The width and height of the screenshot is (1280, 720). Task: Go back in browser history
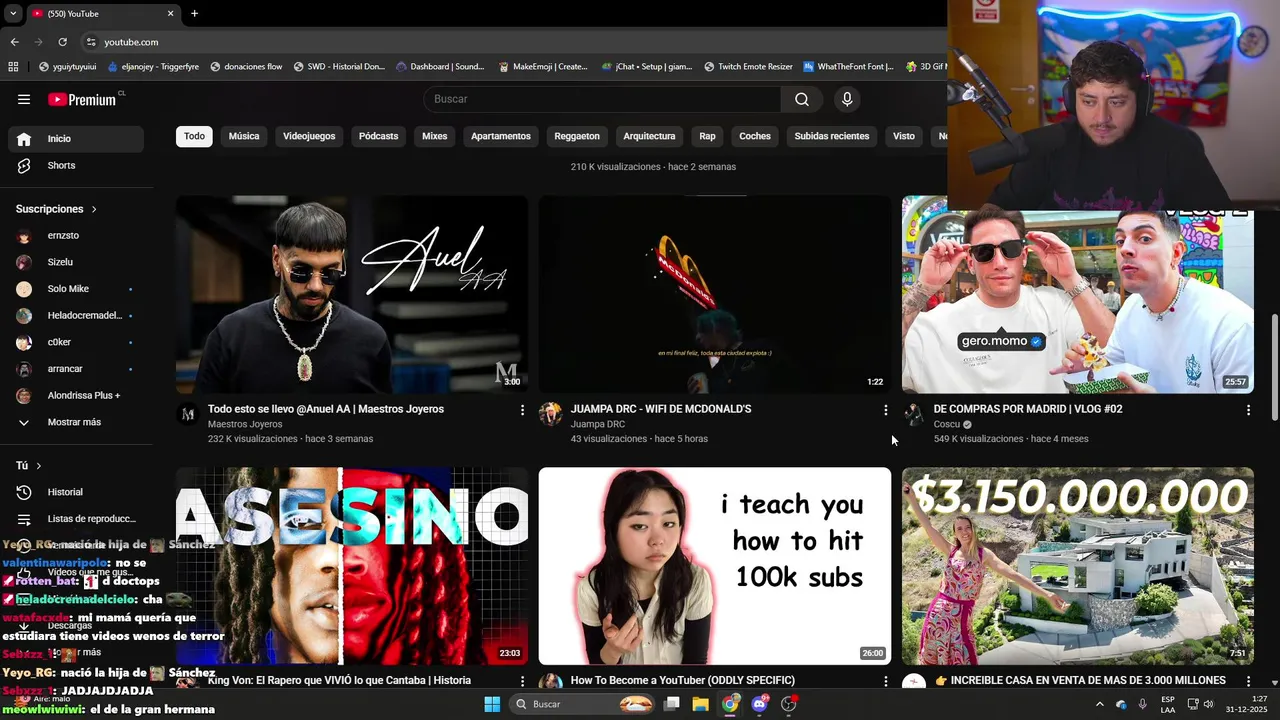[14, 42]
